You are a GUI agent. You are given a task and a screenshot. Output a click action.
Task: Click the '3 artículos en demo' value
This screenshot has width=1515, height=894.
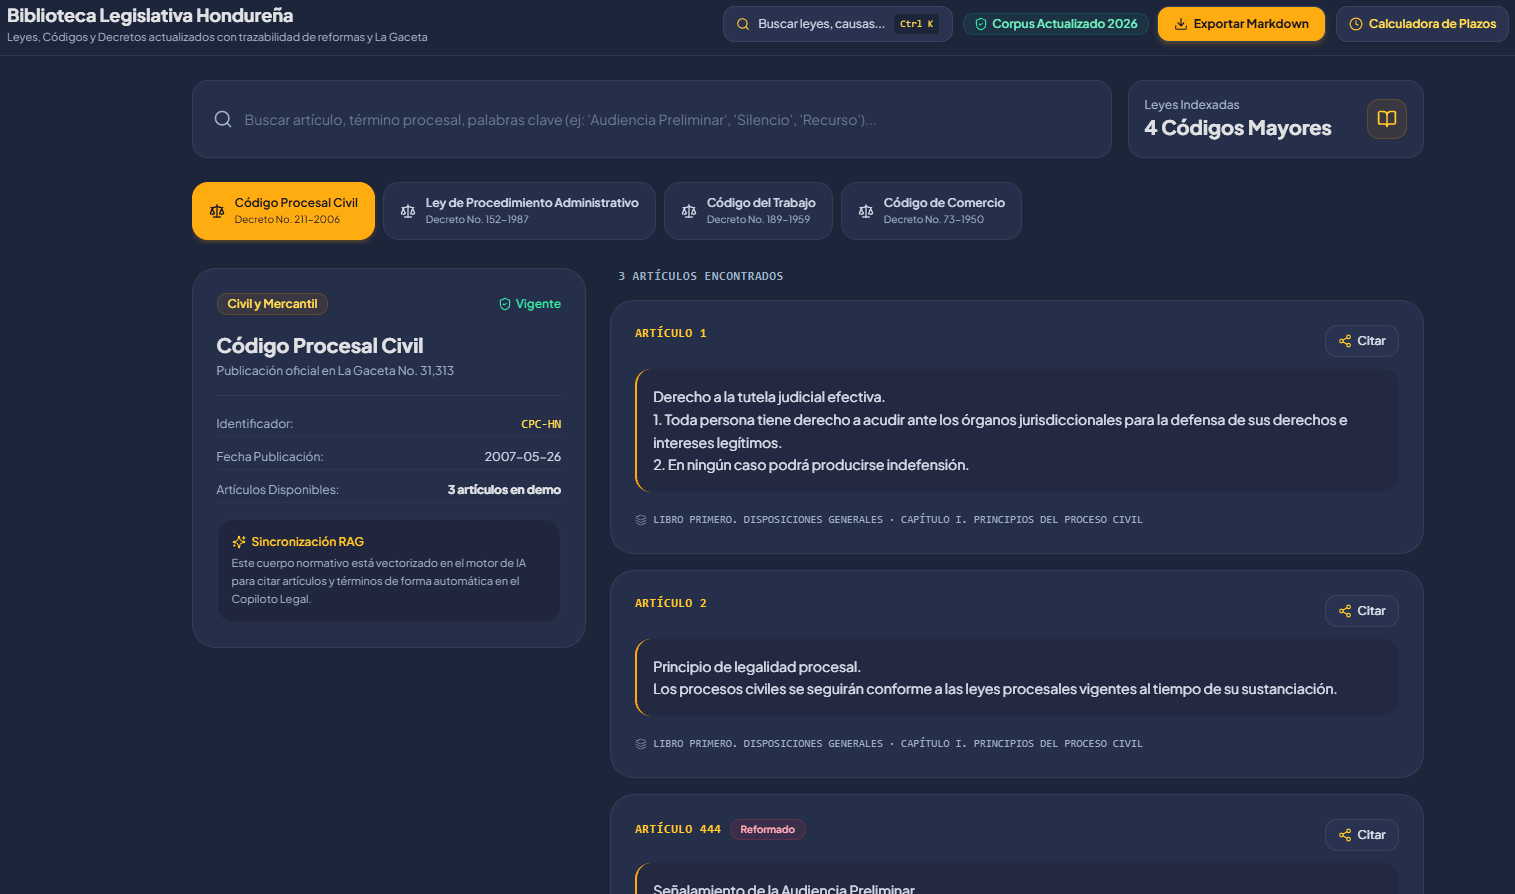[504, 490]
